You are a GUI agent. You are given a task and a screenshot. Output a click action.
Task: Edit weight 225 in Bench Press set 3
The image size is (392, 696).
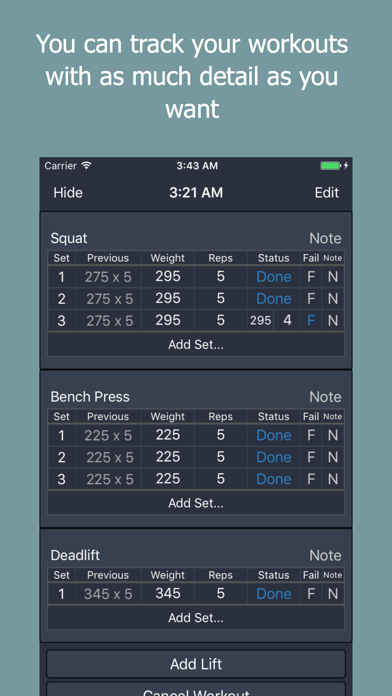[168, 479]
